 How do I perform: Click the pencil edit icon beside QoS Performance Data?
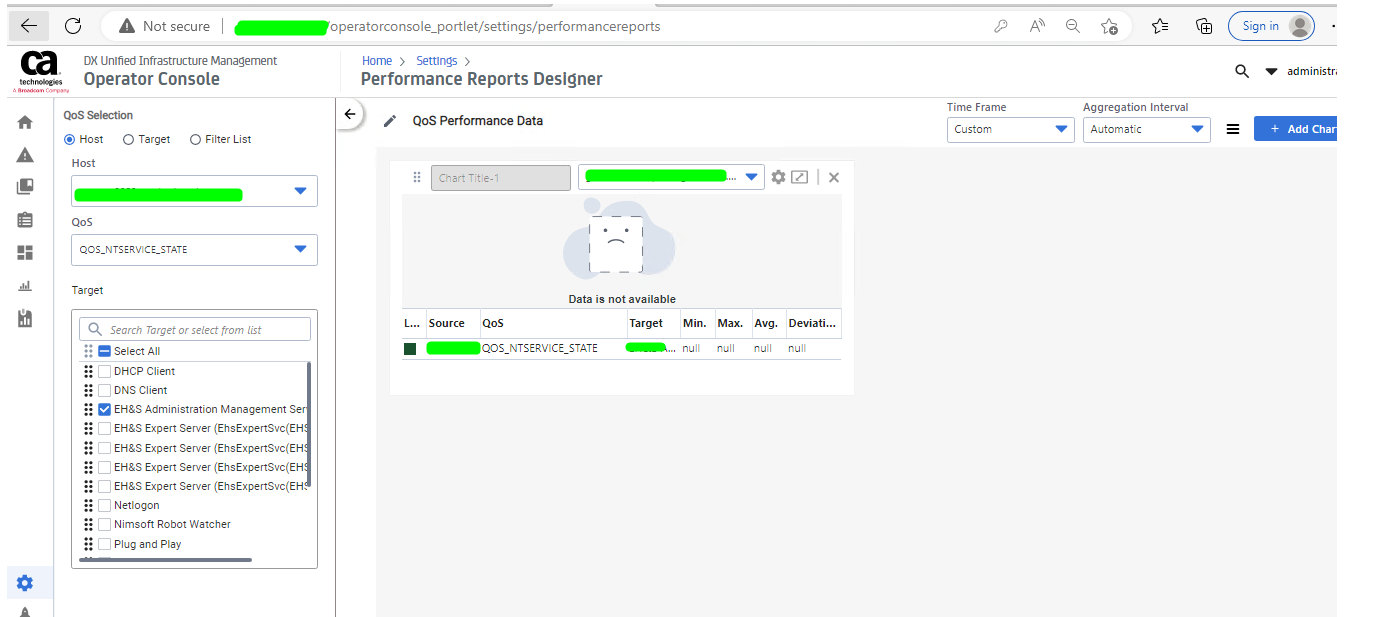(x=390, y=121)
